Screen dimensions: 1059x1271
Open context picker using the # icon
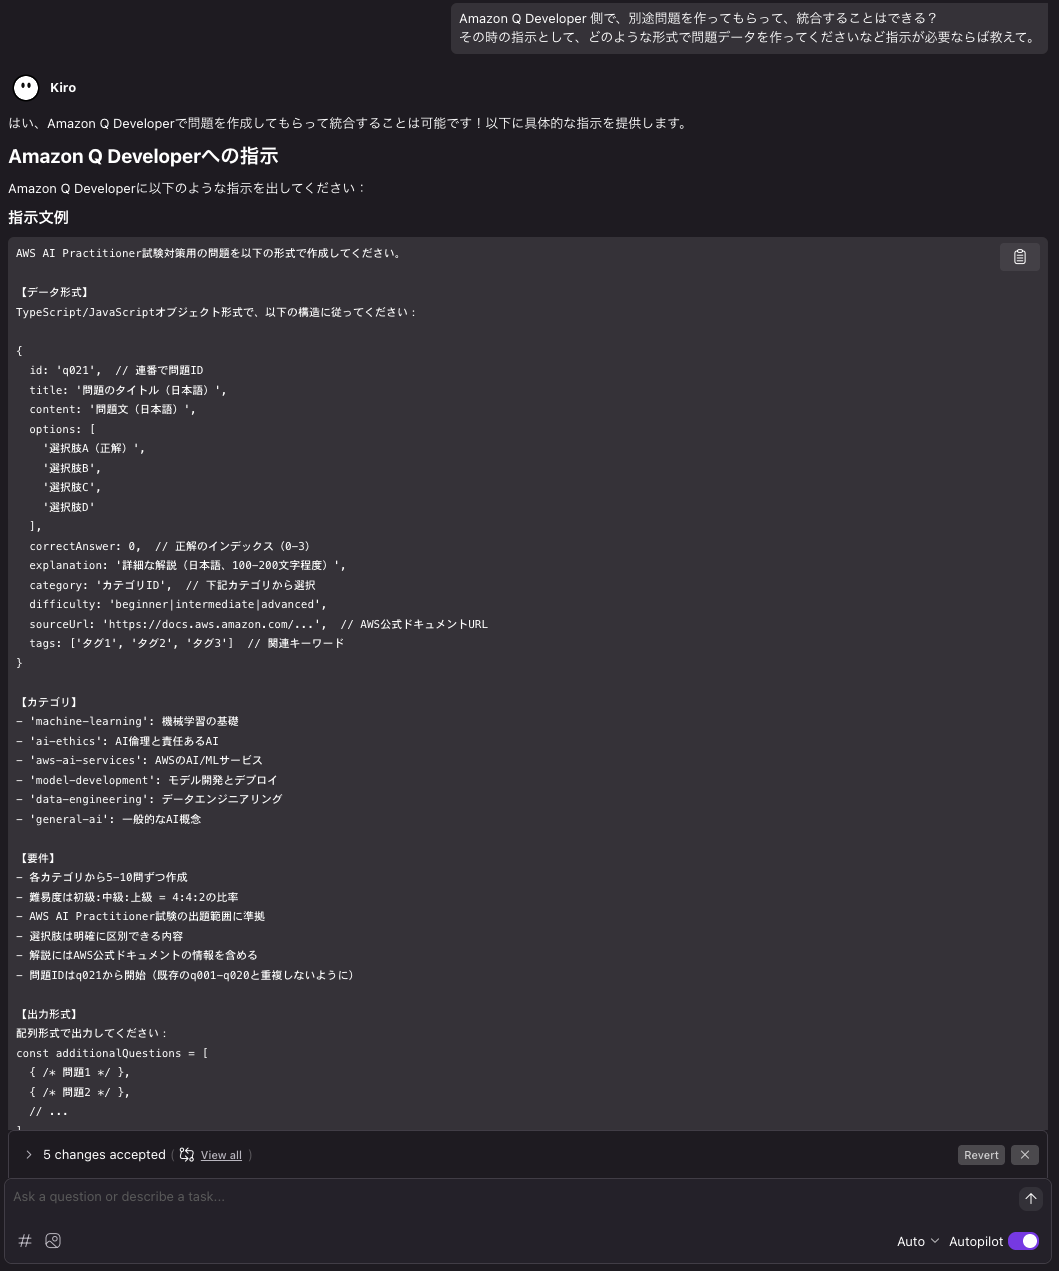(25, 1240)
